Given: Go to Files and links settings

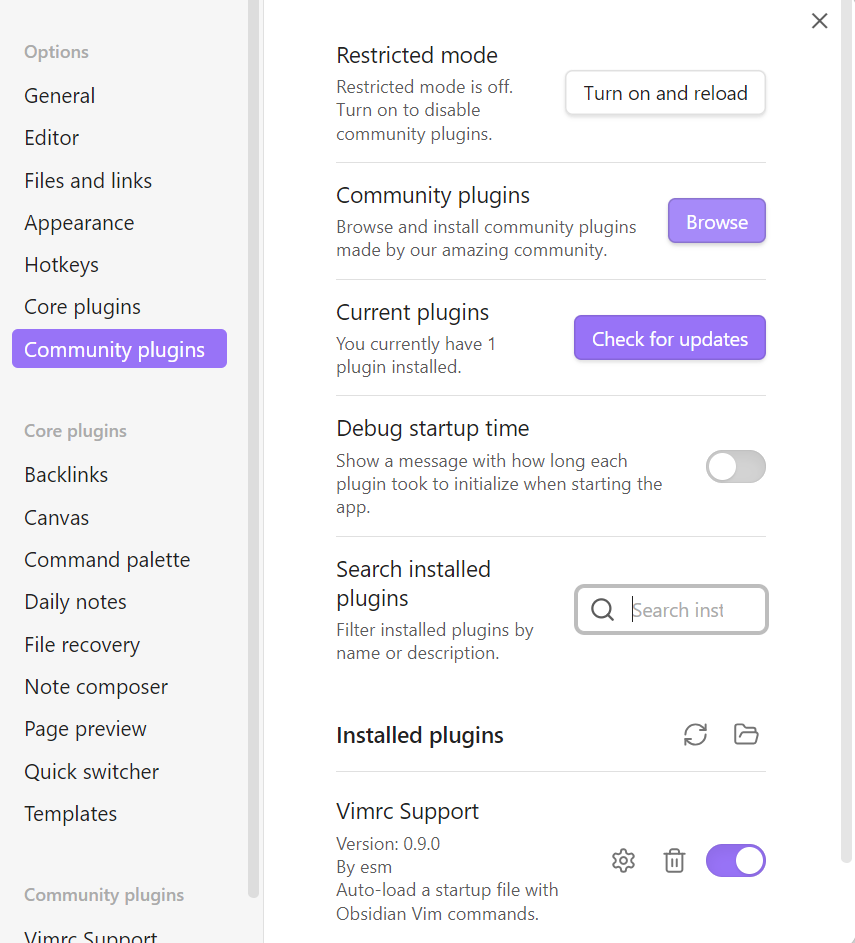Looking at the screenshot, I should pos(88,181).
